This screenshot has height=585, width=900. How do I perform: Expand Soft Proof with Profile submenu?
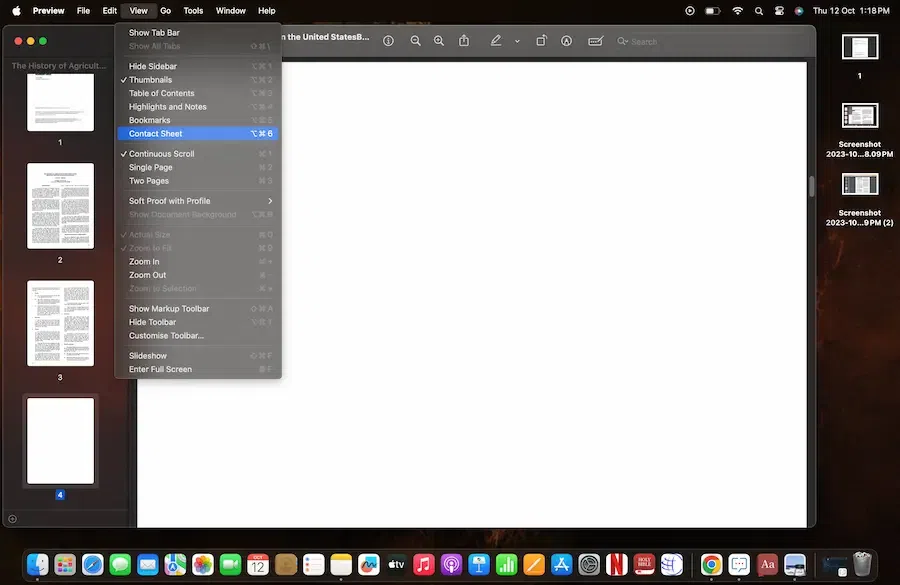pyautogui.click(x=198, y=201)
